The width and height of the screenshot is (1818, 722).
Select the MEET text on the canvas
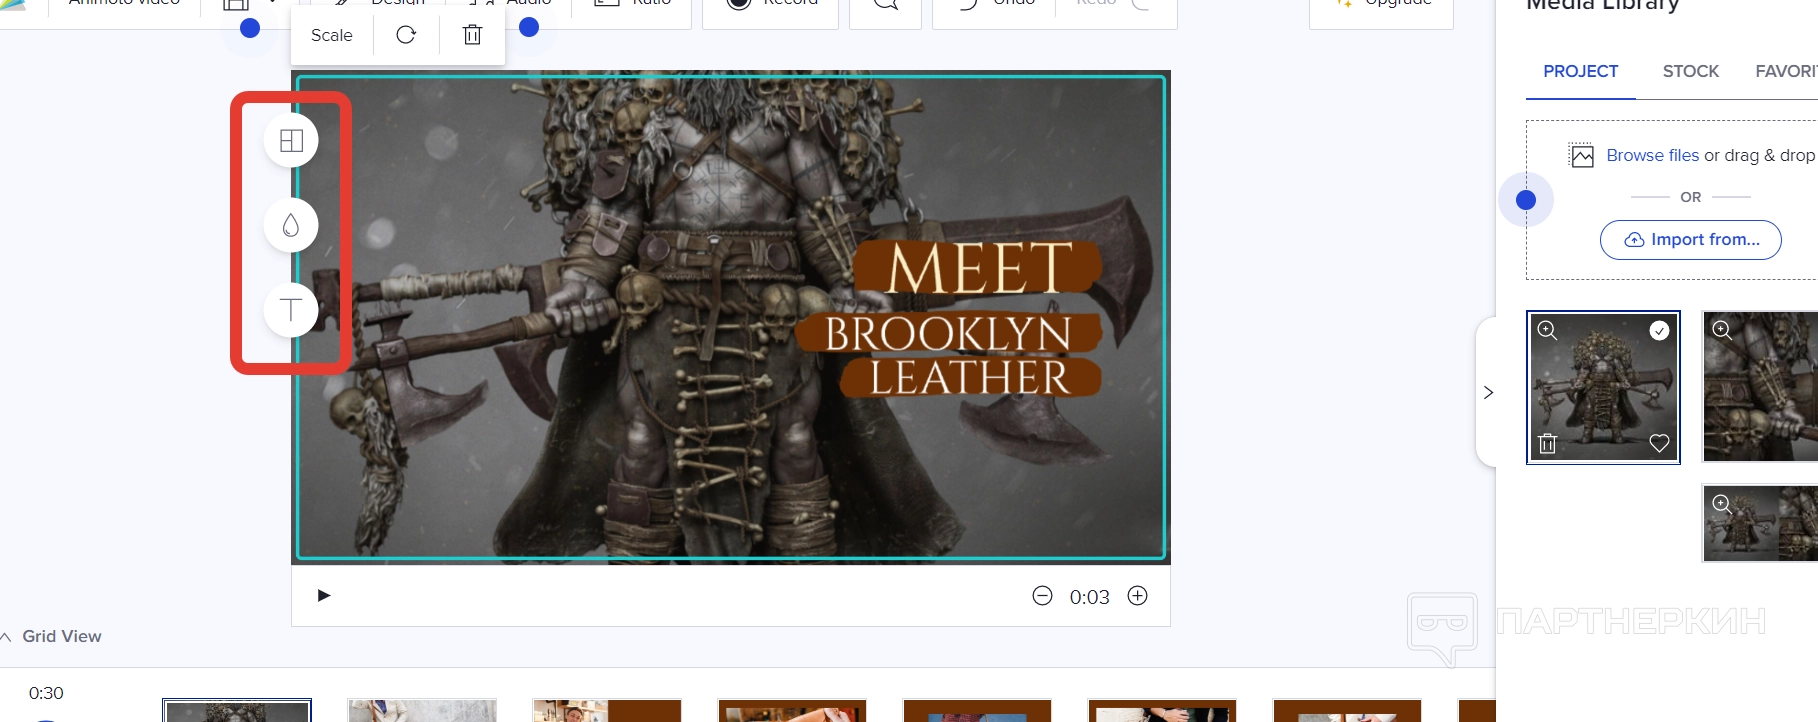point(979,268)
